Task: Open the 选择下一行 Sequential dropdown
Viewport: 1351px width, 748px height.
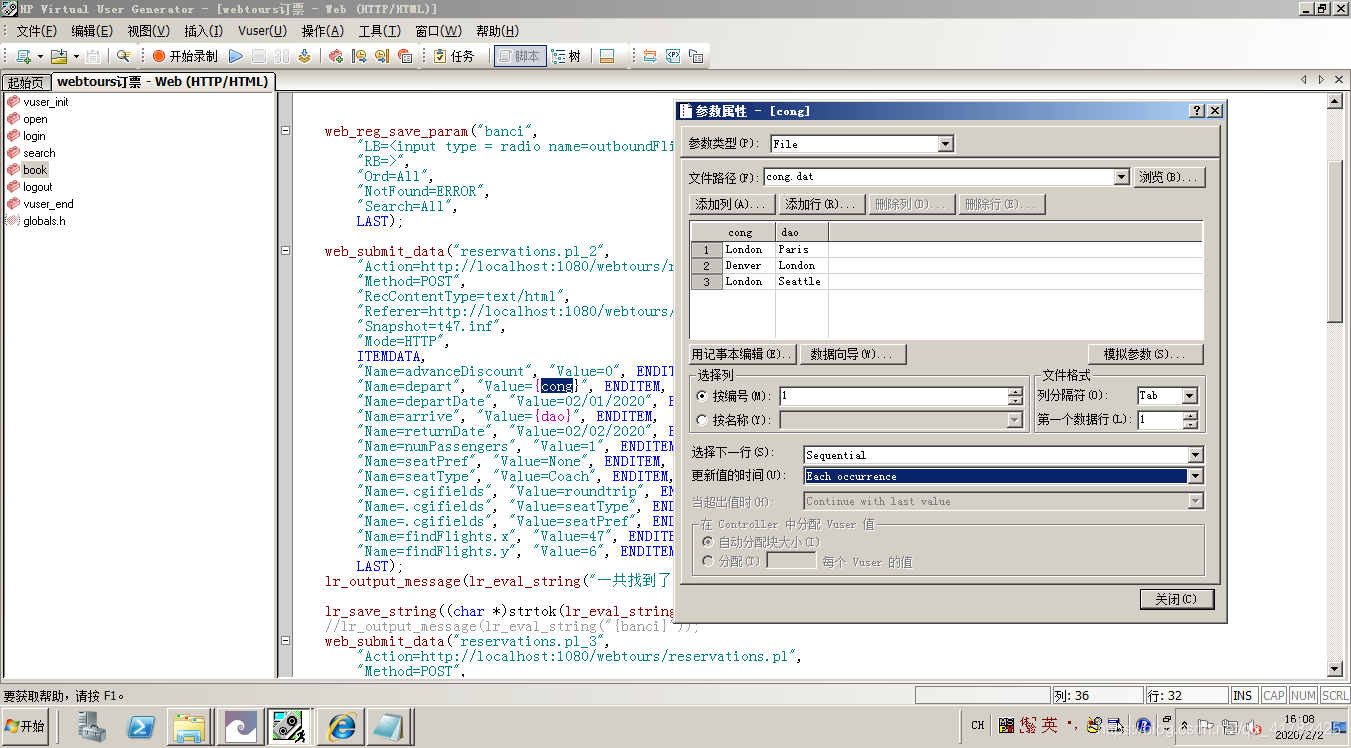Action: click(x=1195, y=455)
